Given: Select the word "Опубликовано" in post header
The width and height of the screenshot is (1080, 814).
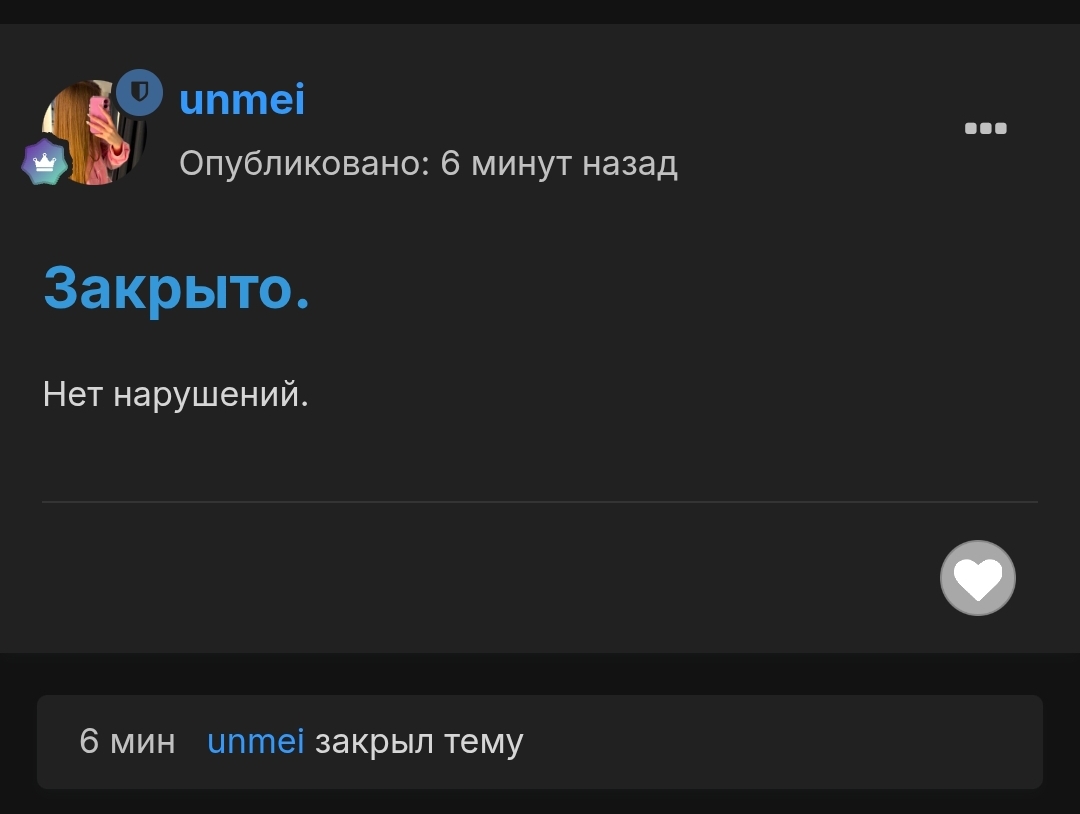Looking at the screenshot, I should [x=304, y=164].
